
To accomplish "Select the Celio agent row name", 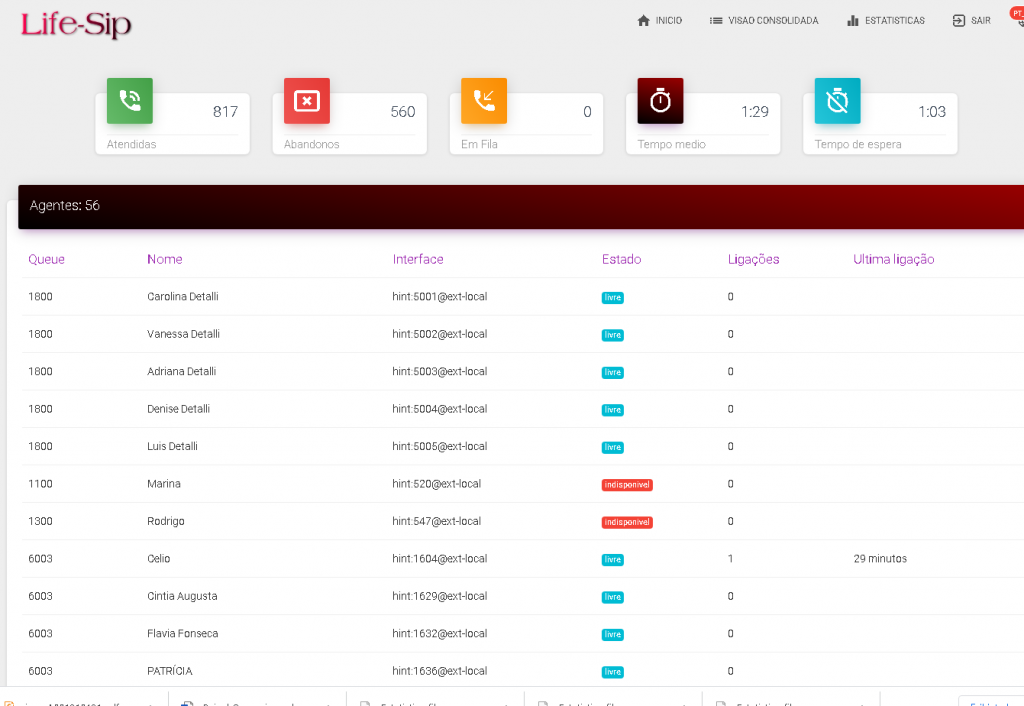I will (159, 559).
